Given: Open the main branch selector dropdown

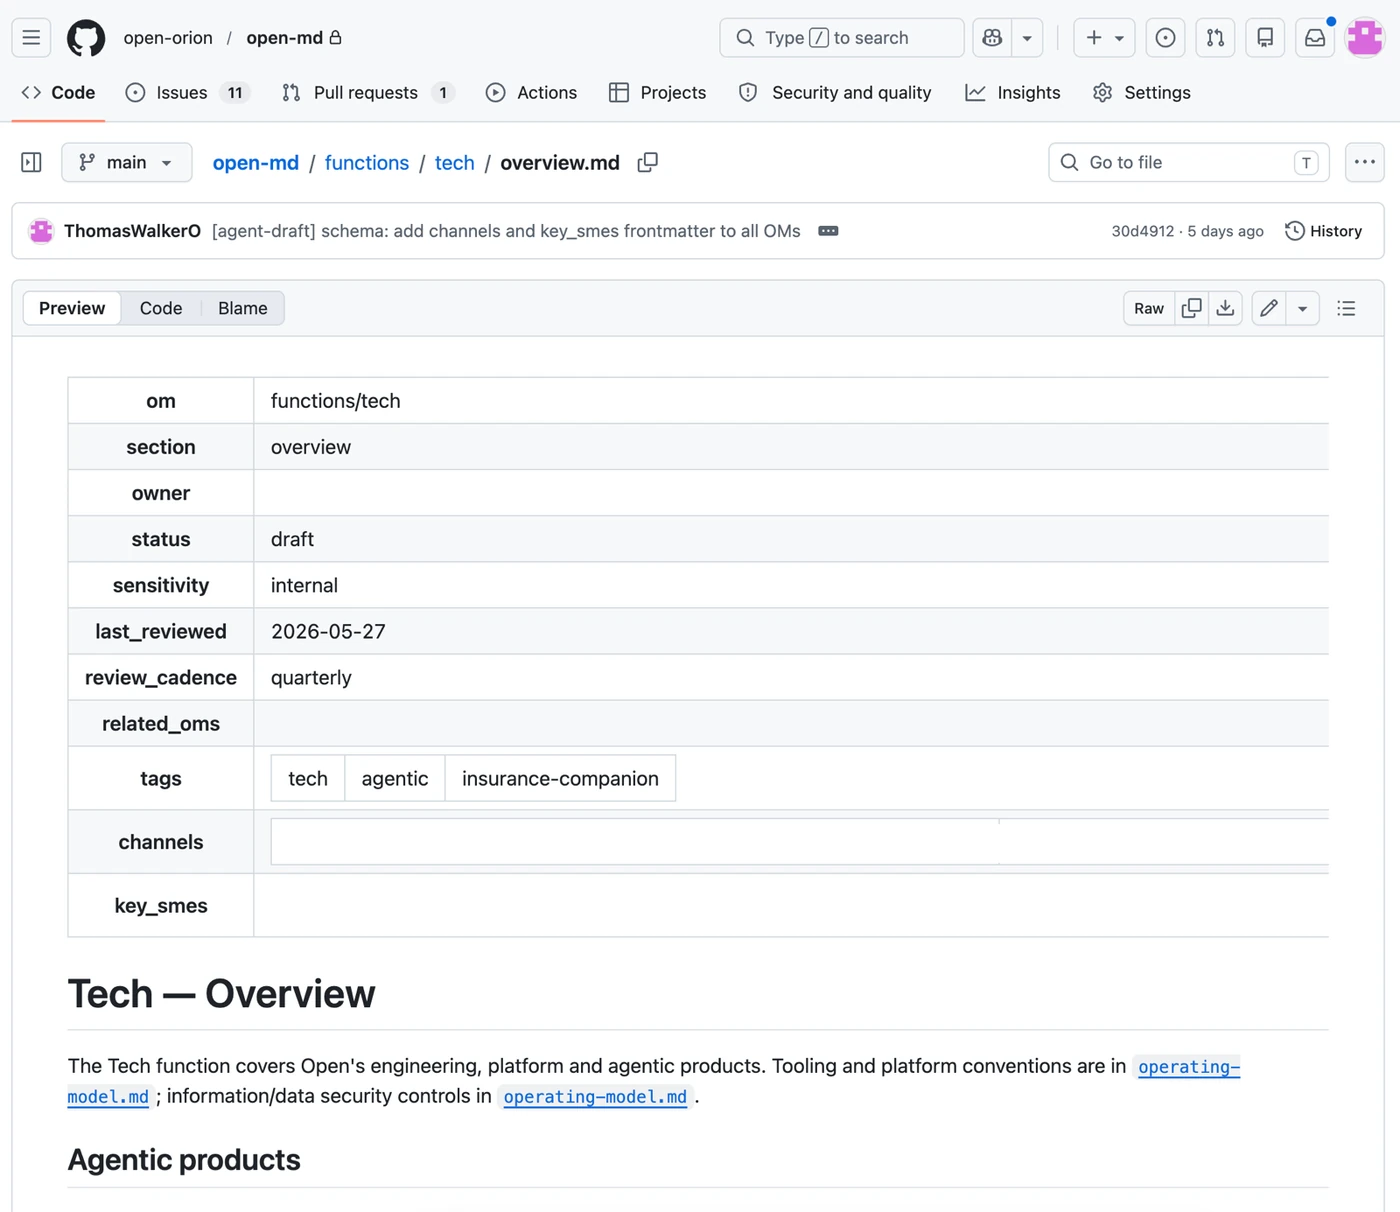Looking at the screenshot, I should tap(127, 162).
